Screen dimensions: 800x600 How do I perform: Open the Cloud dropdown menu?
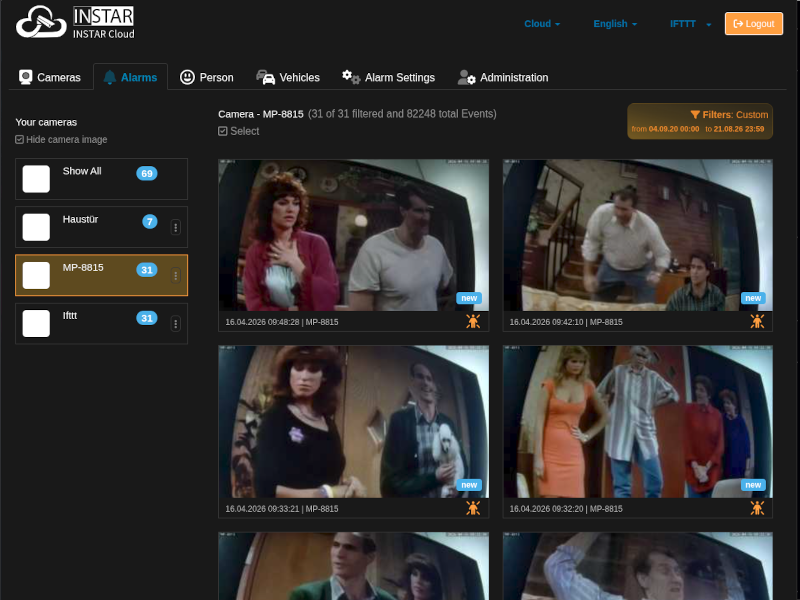pos(542,24)
